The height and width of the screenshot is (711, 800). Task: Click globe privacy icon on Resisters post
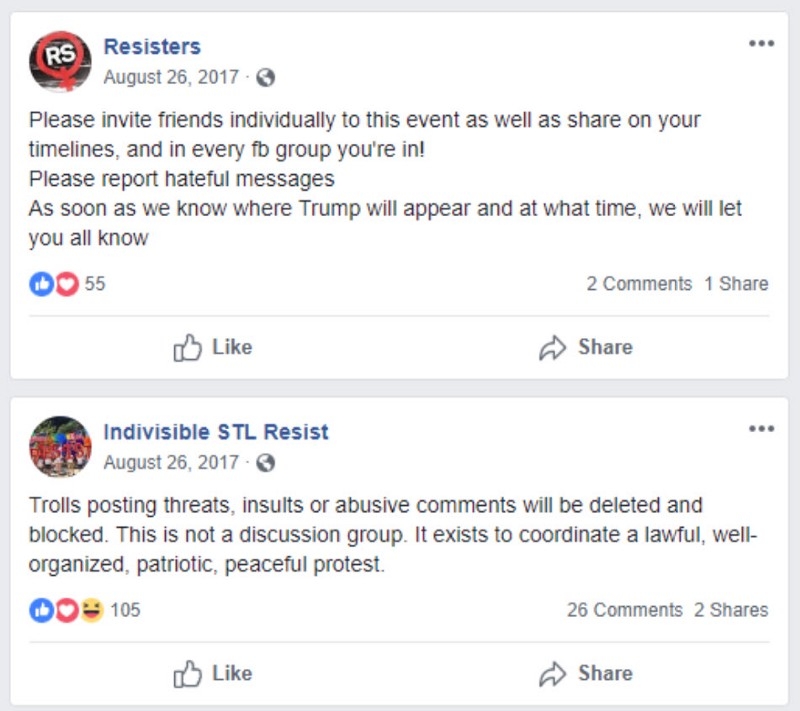[265, 77]
